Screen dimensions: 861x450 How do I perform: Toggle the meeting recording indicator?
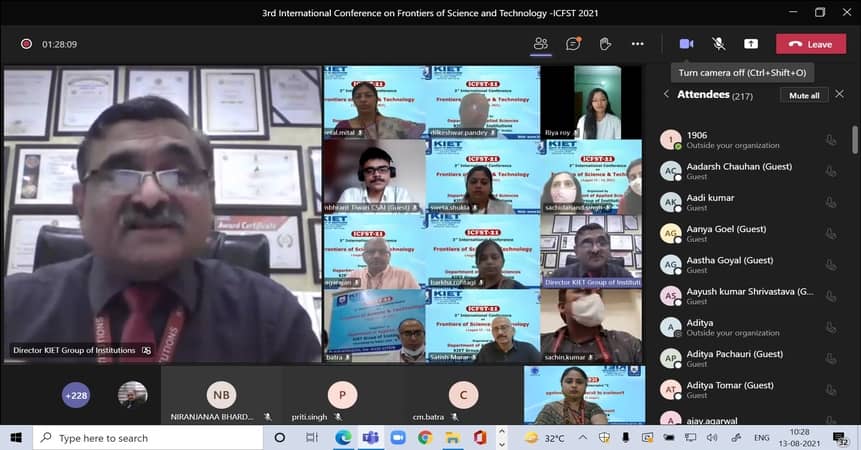(26, 44)
